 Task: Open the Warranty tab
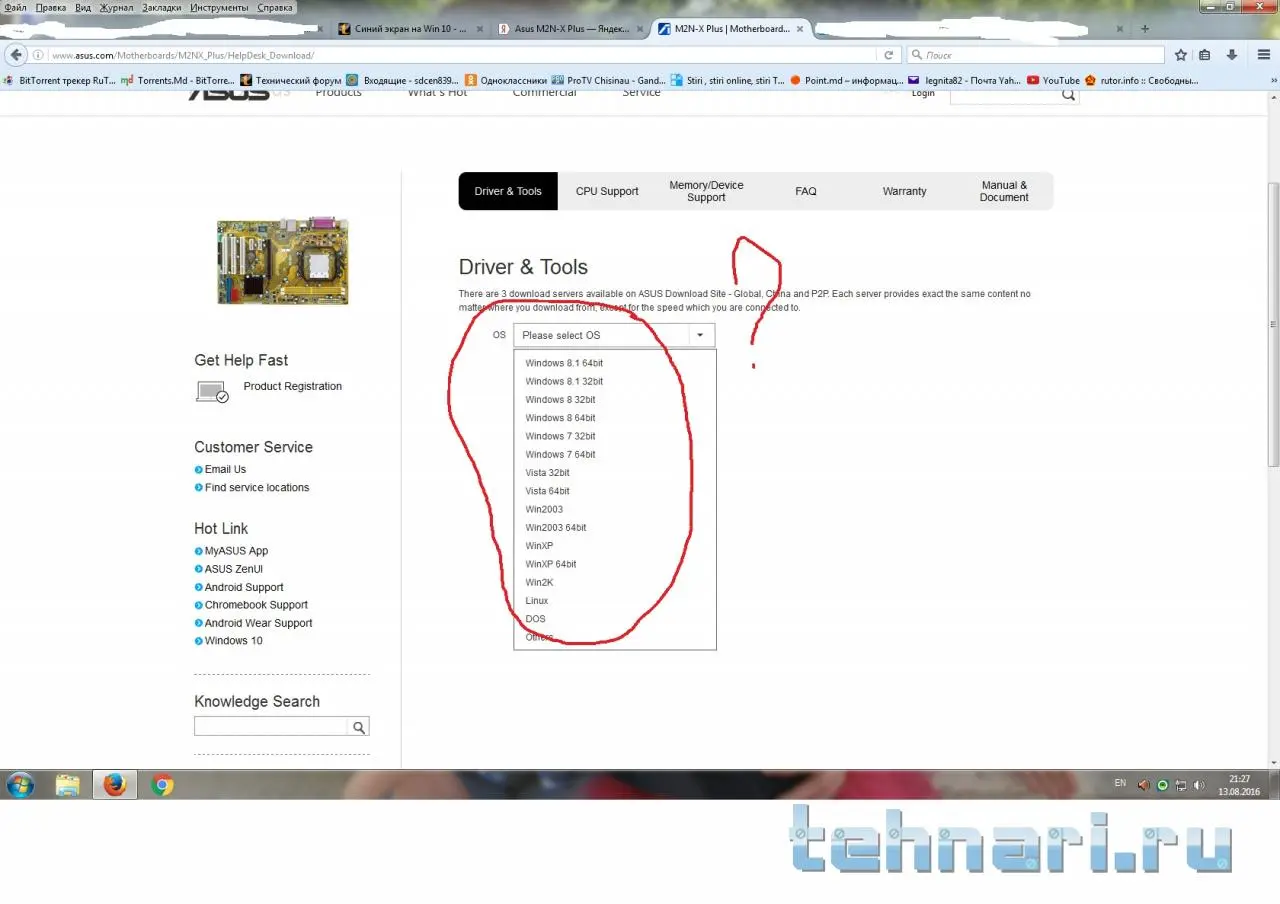tap(904, 191)
